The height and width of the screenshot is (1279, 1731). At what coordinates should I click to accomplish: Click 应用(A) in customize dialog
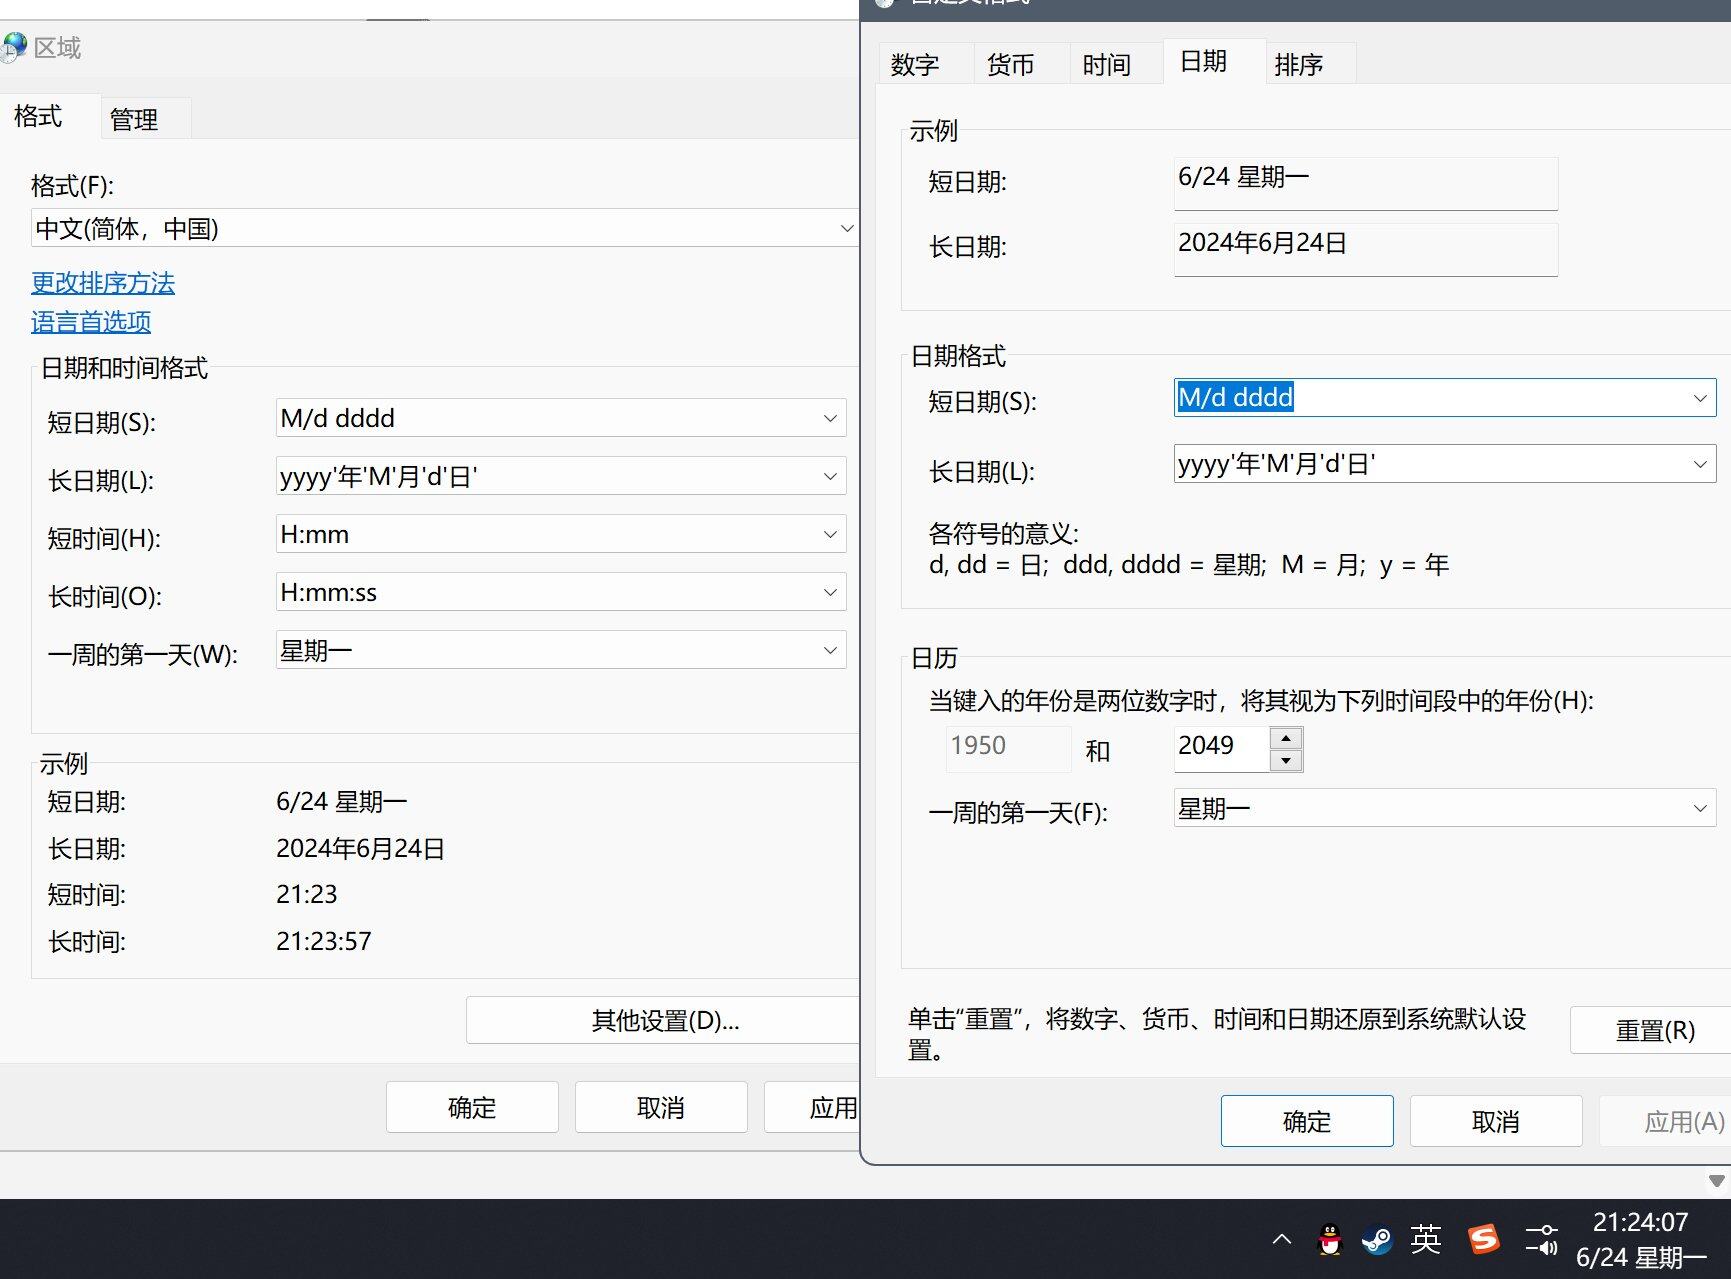coord(1666,1121)
